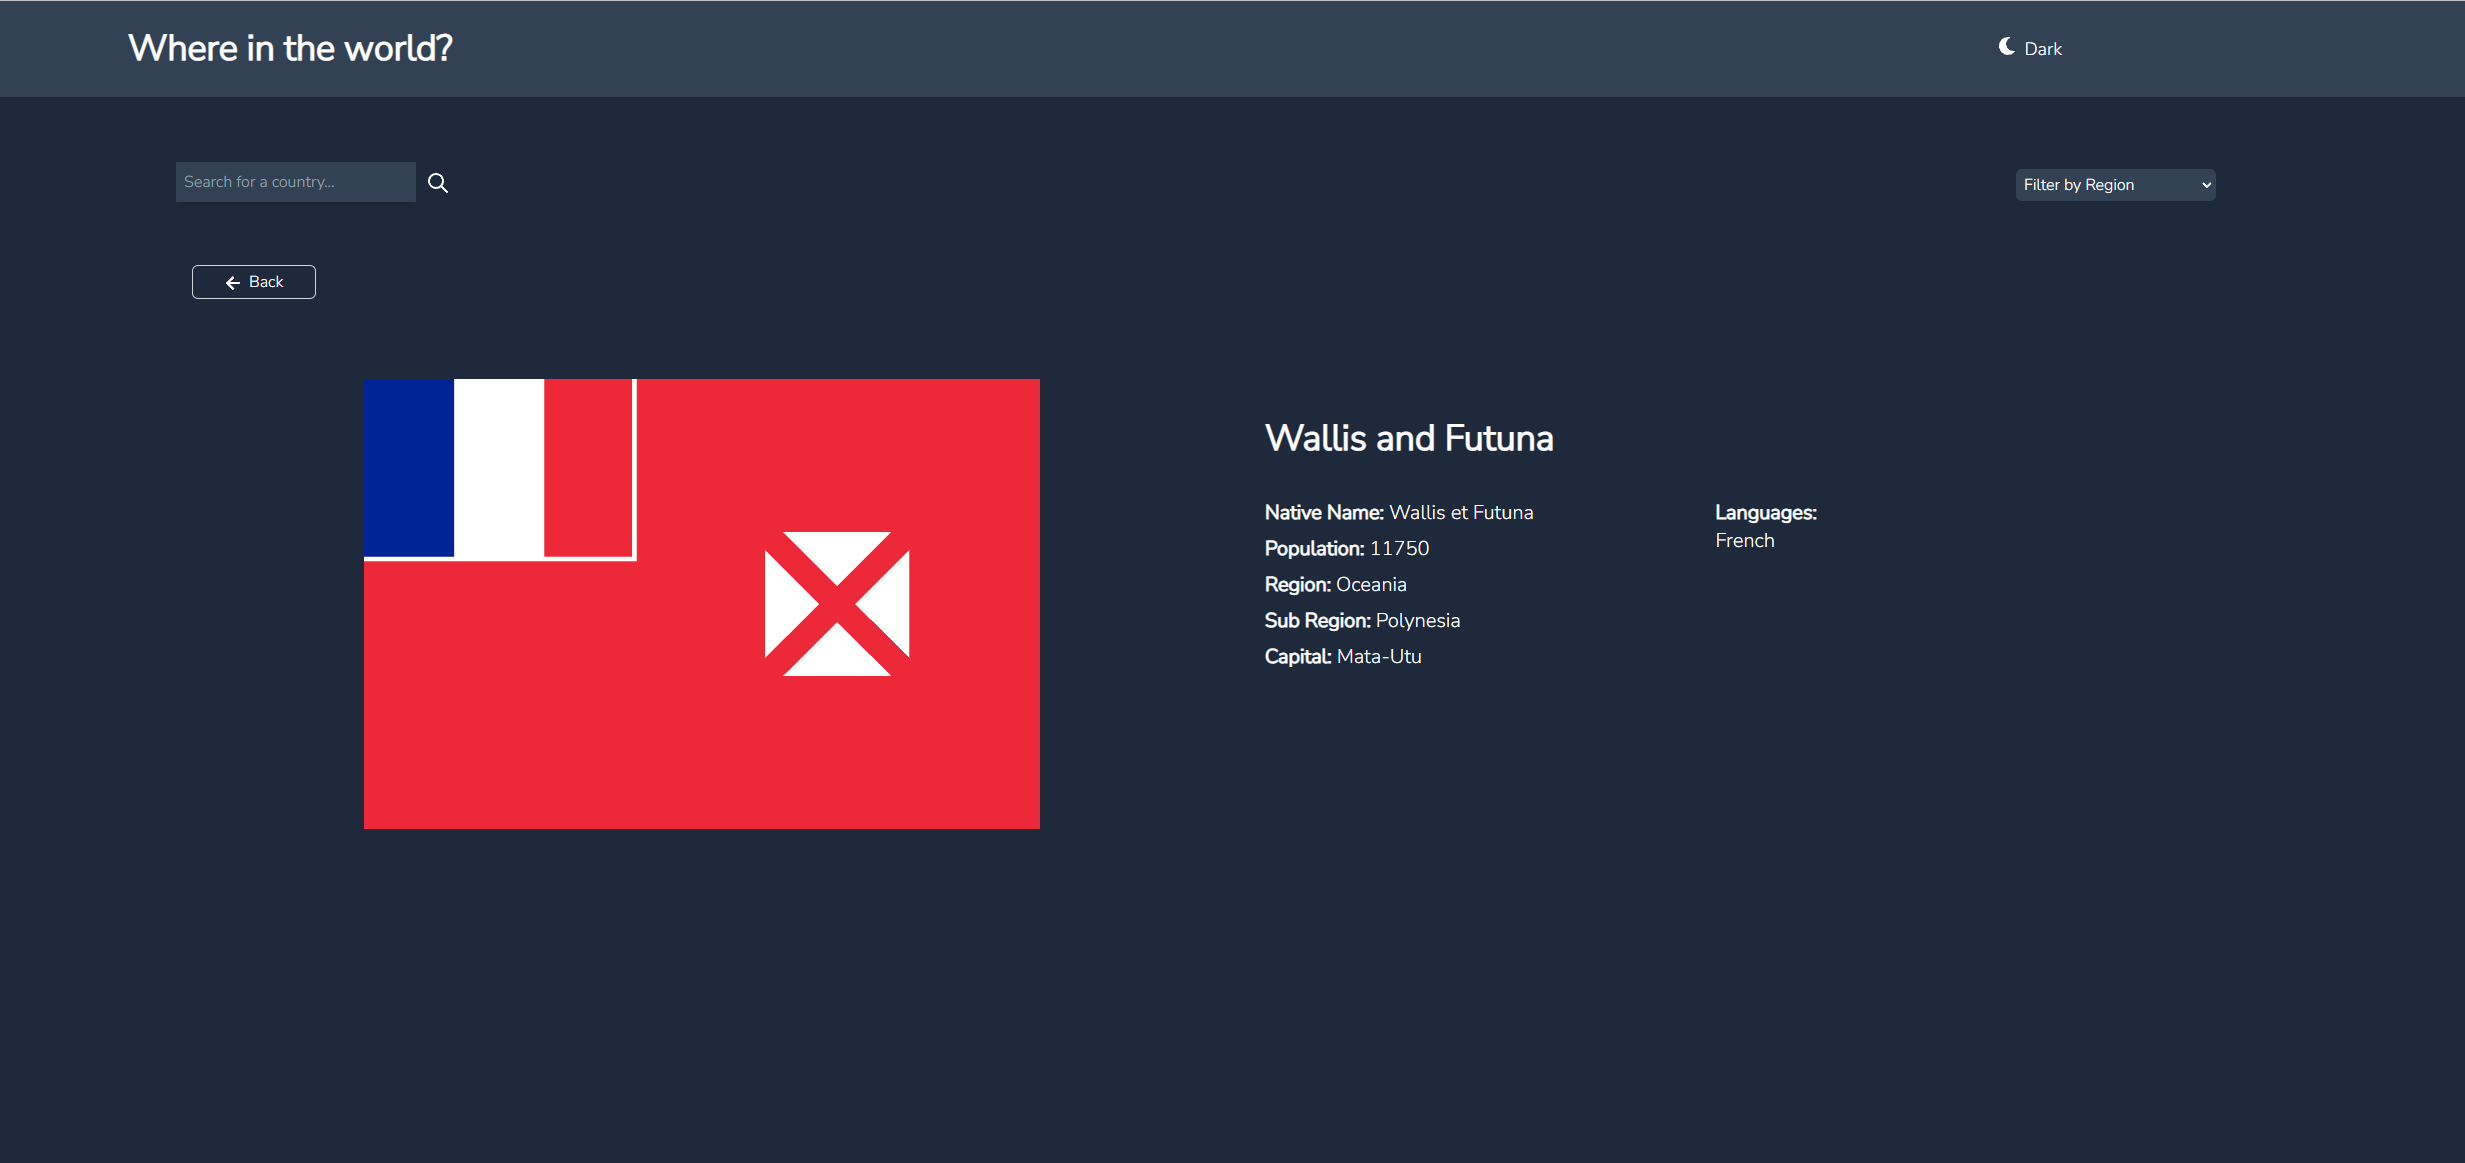Click the Region Oceania line
The height and width of the screenshot is (1163, 2465).
1335,585
